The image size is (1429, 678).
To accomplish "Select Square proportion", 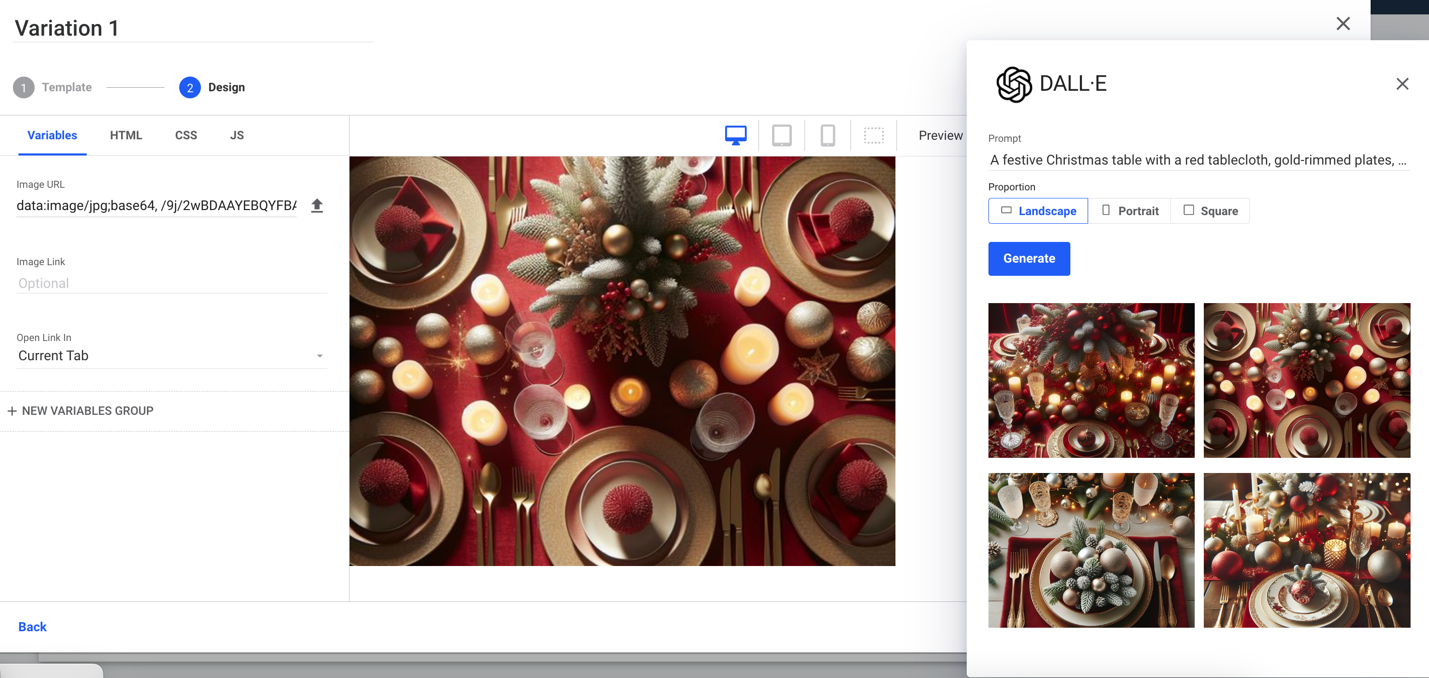I will (x=1210, y=211).
